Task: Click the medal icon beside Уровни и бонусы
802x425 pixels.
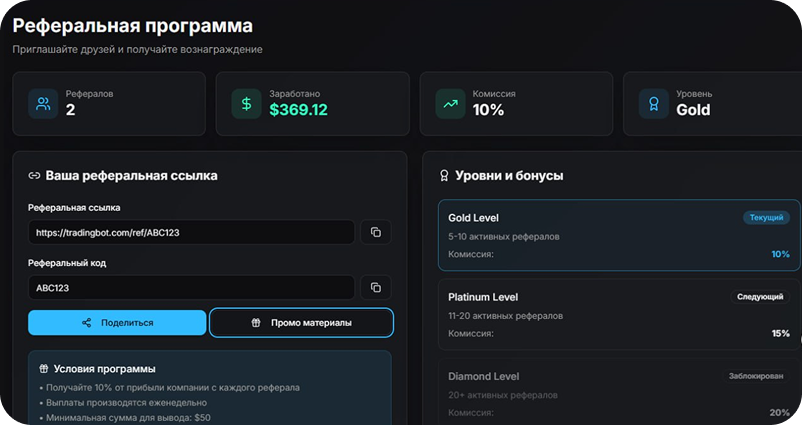Action: pos(444,176)
